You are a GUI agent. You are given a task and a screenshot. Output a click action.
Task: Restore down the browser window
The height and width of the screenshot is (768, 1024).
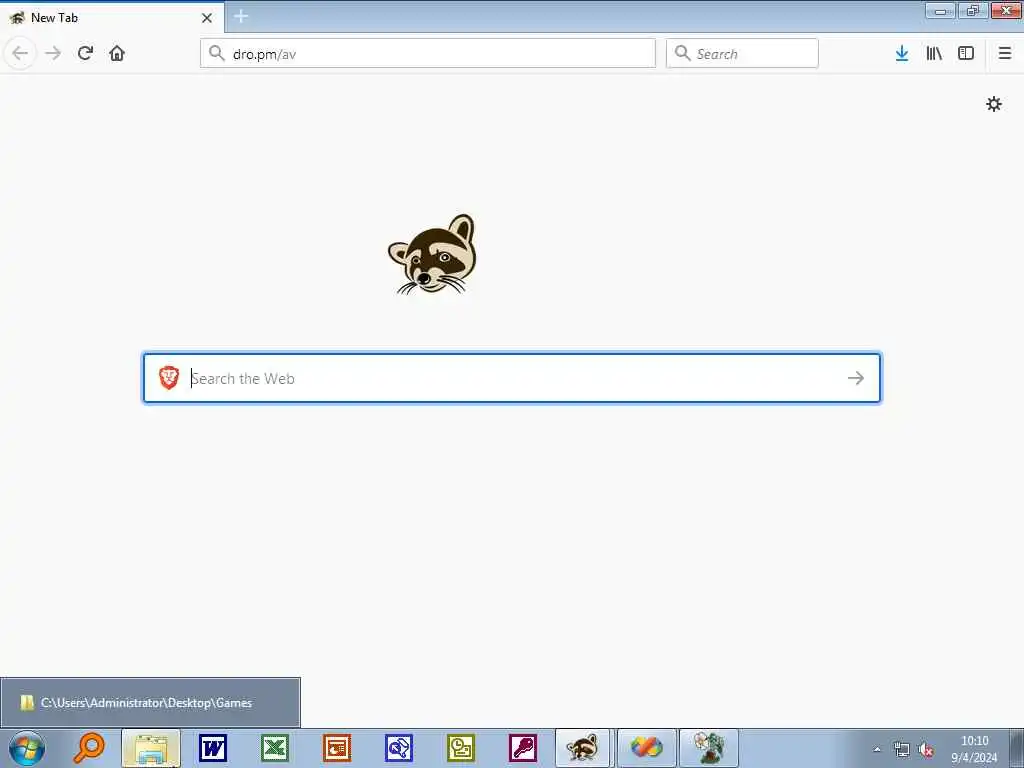[973, 10]
